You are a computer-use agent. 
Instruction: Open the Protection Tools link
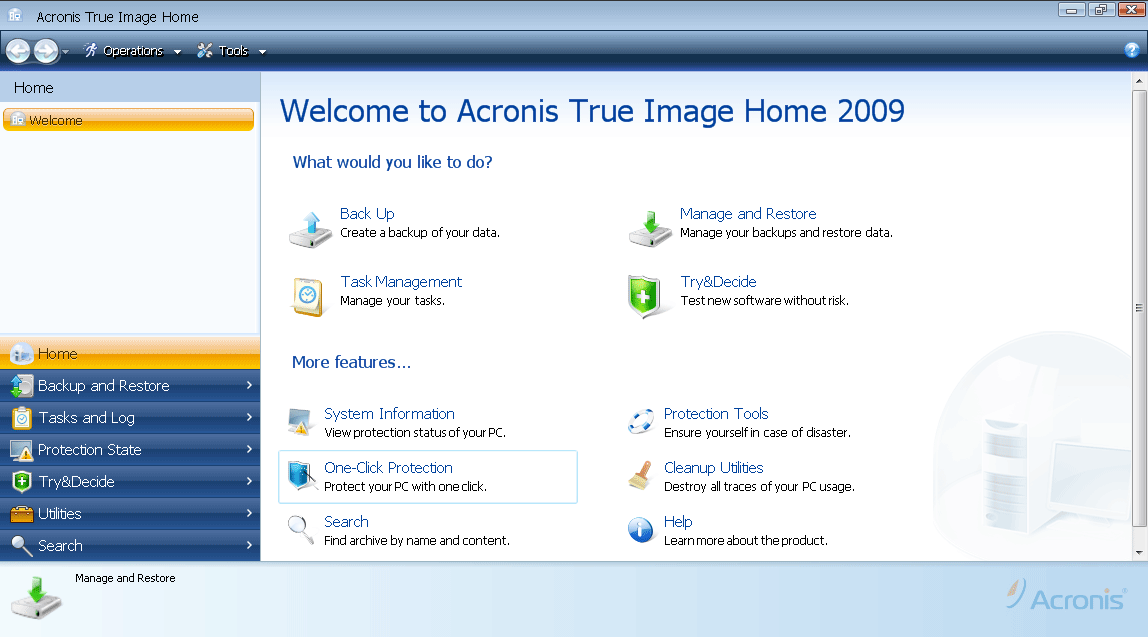(716, 414)
